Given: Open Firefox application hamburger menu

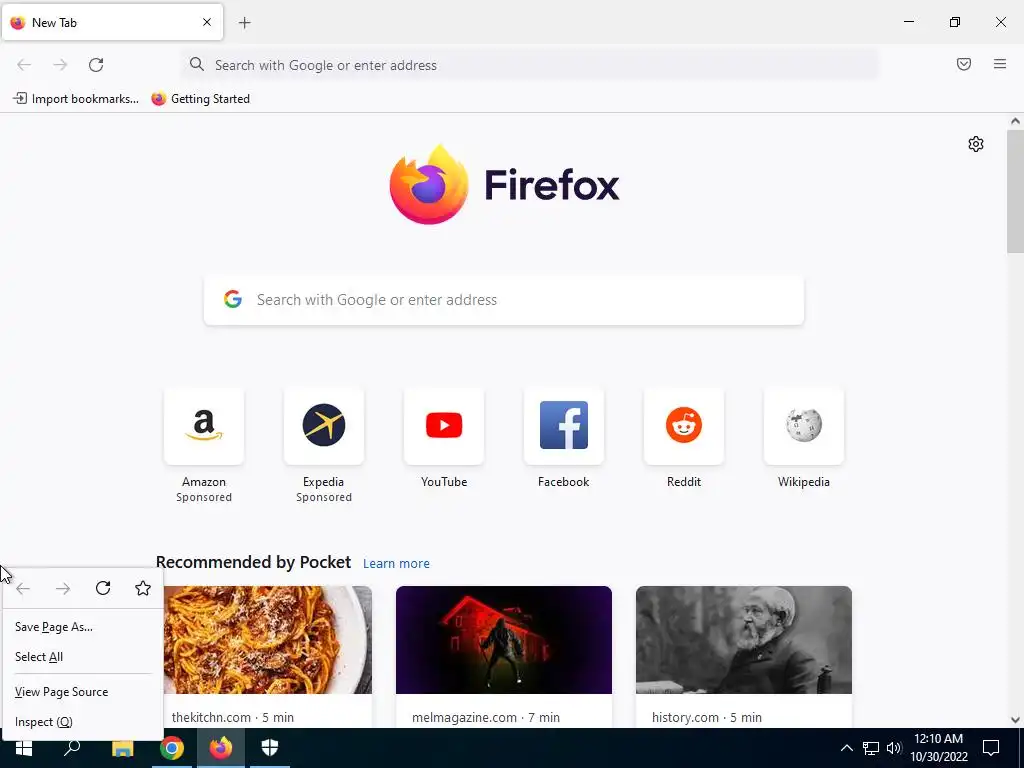Looking at the screenshot, I should tap(999, 64).
